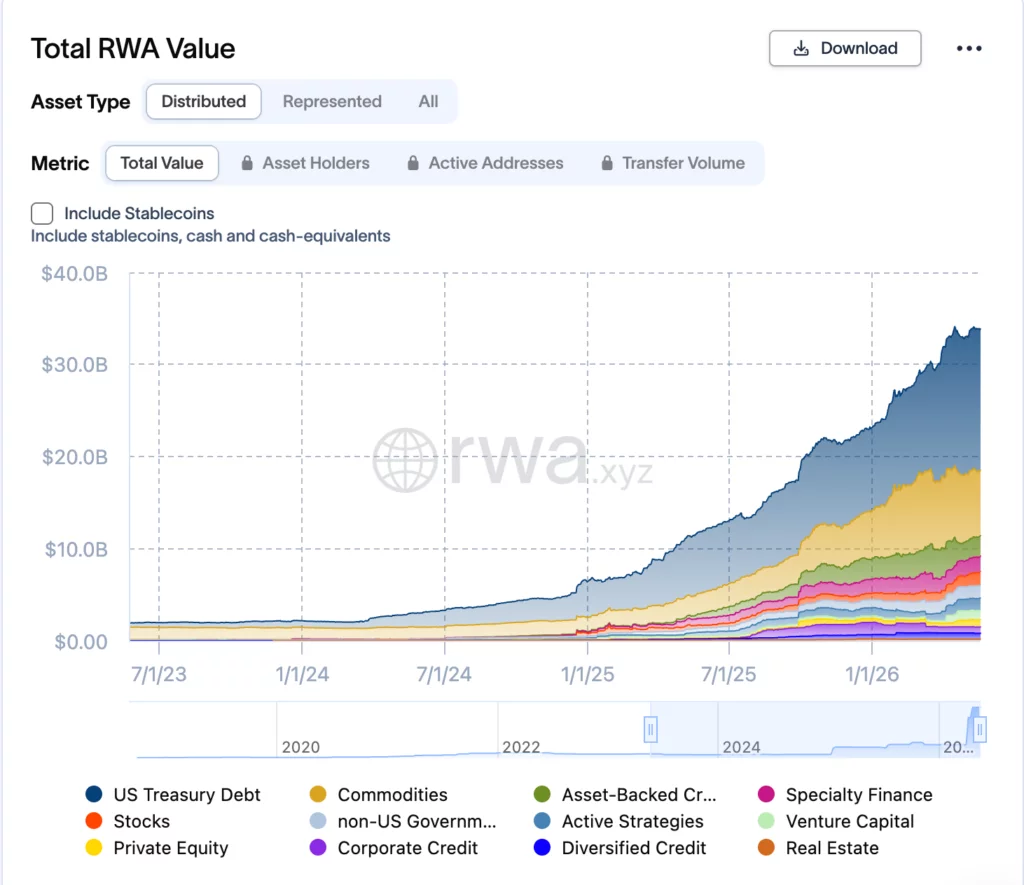The image size is (1024, 885).
Task: Click the 7/1/25 x-axis label
Action: click(x=729, y=674)
